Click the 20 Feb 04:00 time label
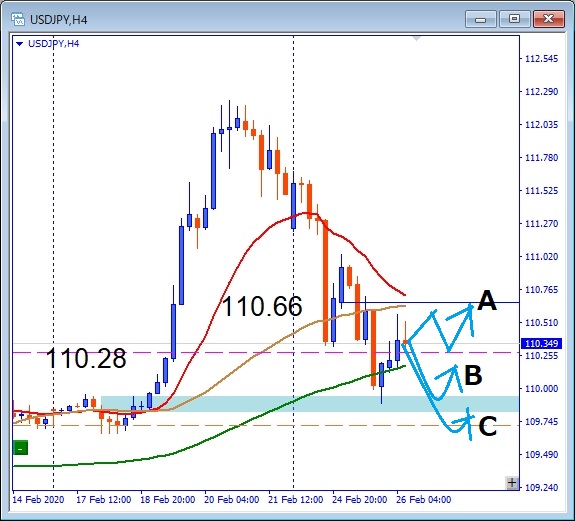 click(231, 500)
